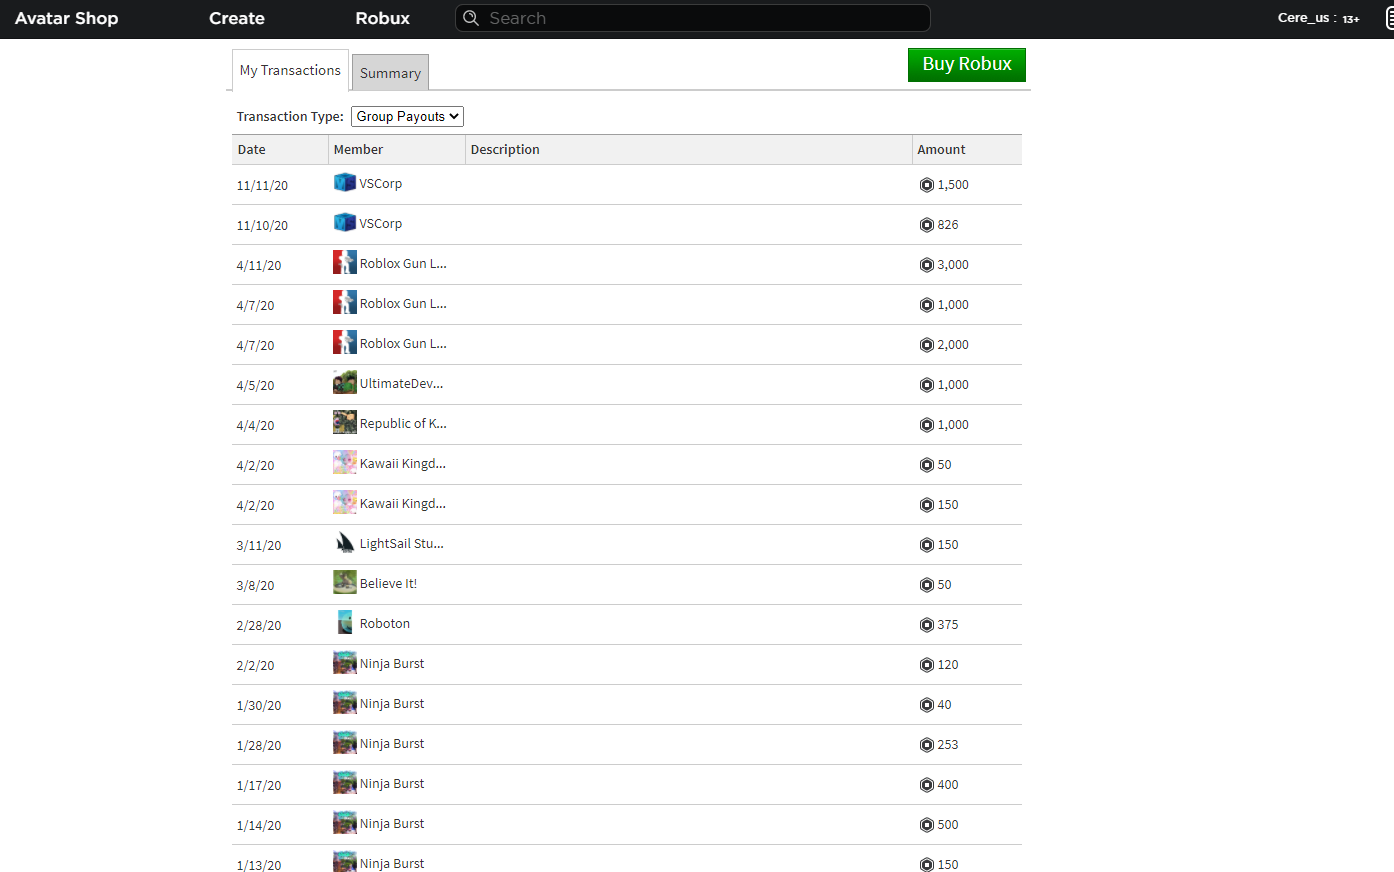
Task: Switch to the Summary tab
Action: [x=390, y=73]
